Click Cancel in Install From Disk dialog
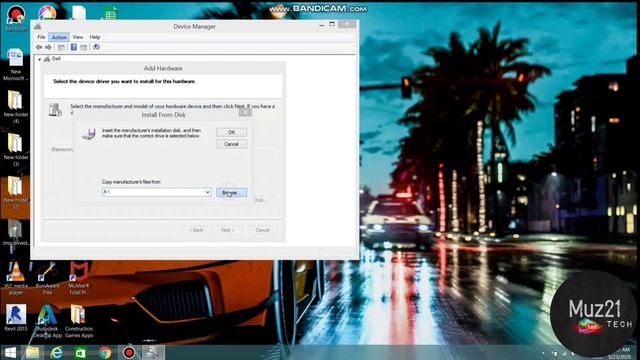Viewport: 640px width, 360px height. [x=231, y=144]
